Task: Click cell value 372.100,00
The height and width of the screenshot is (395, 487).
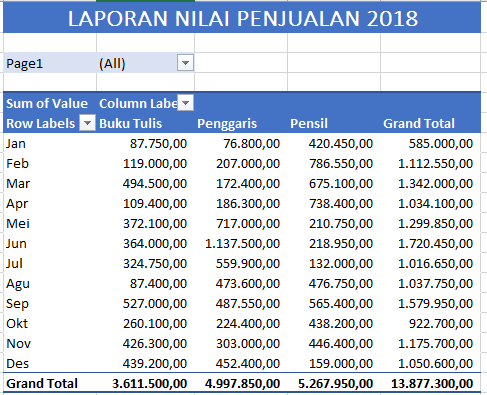Action: pyautogui.click(x=155, y=224)
